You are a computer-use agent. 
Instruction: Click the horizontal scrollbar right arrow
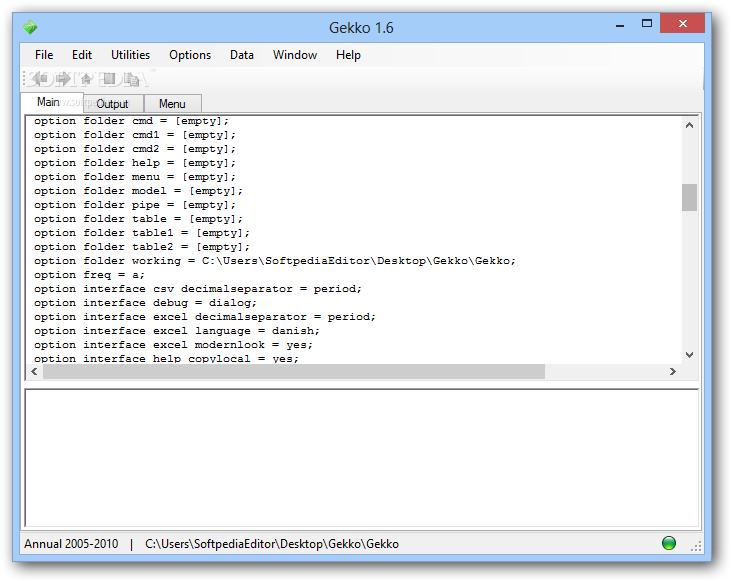coord(673,372)
